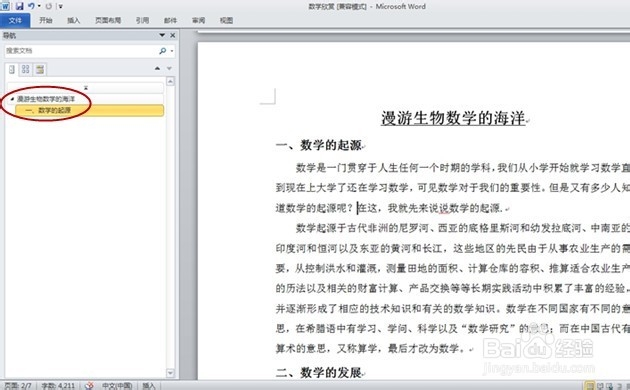
Task: Switch to the 视图 (View) ribbon tab
Action: click(x=226, y=20)
